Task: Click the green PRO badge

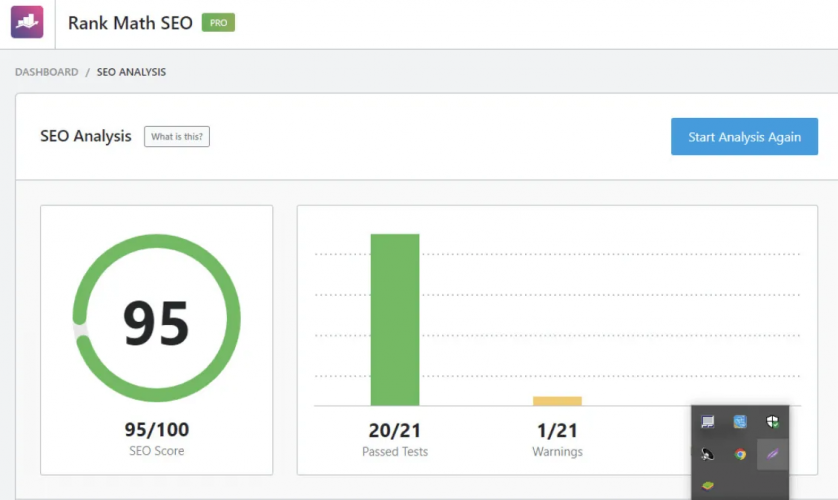Action: coord(218,22)
